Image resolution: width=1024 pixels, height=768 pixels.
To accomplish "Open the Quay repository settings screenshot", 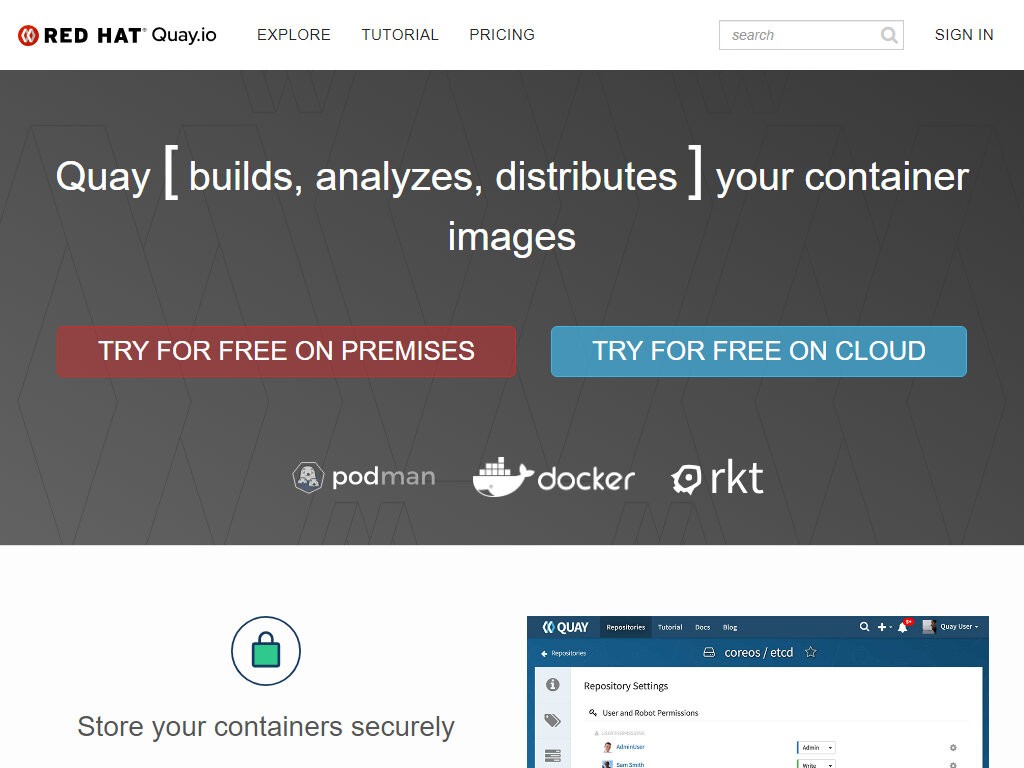I will [x=758, y=692].
